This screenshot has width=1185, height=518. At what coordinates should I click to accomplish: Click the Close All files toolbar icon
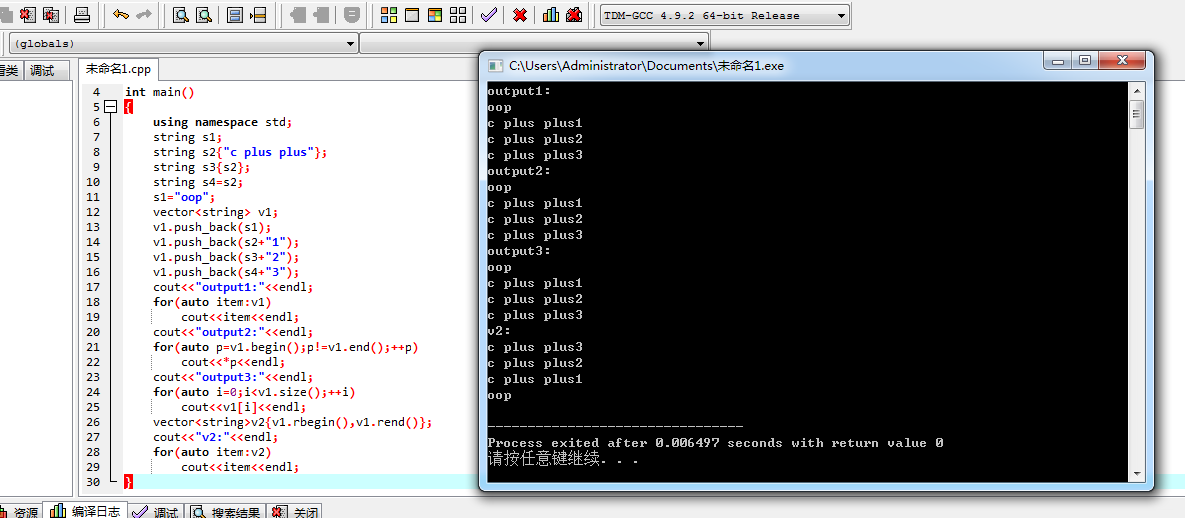pos(51,14)
